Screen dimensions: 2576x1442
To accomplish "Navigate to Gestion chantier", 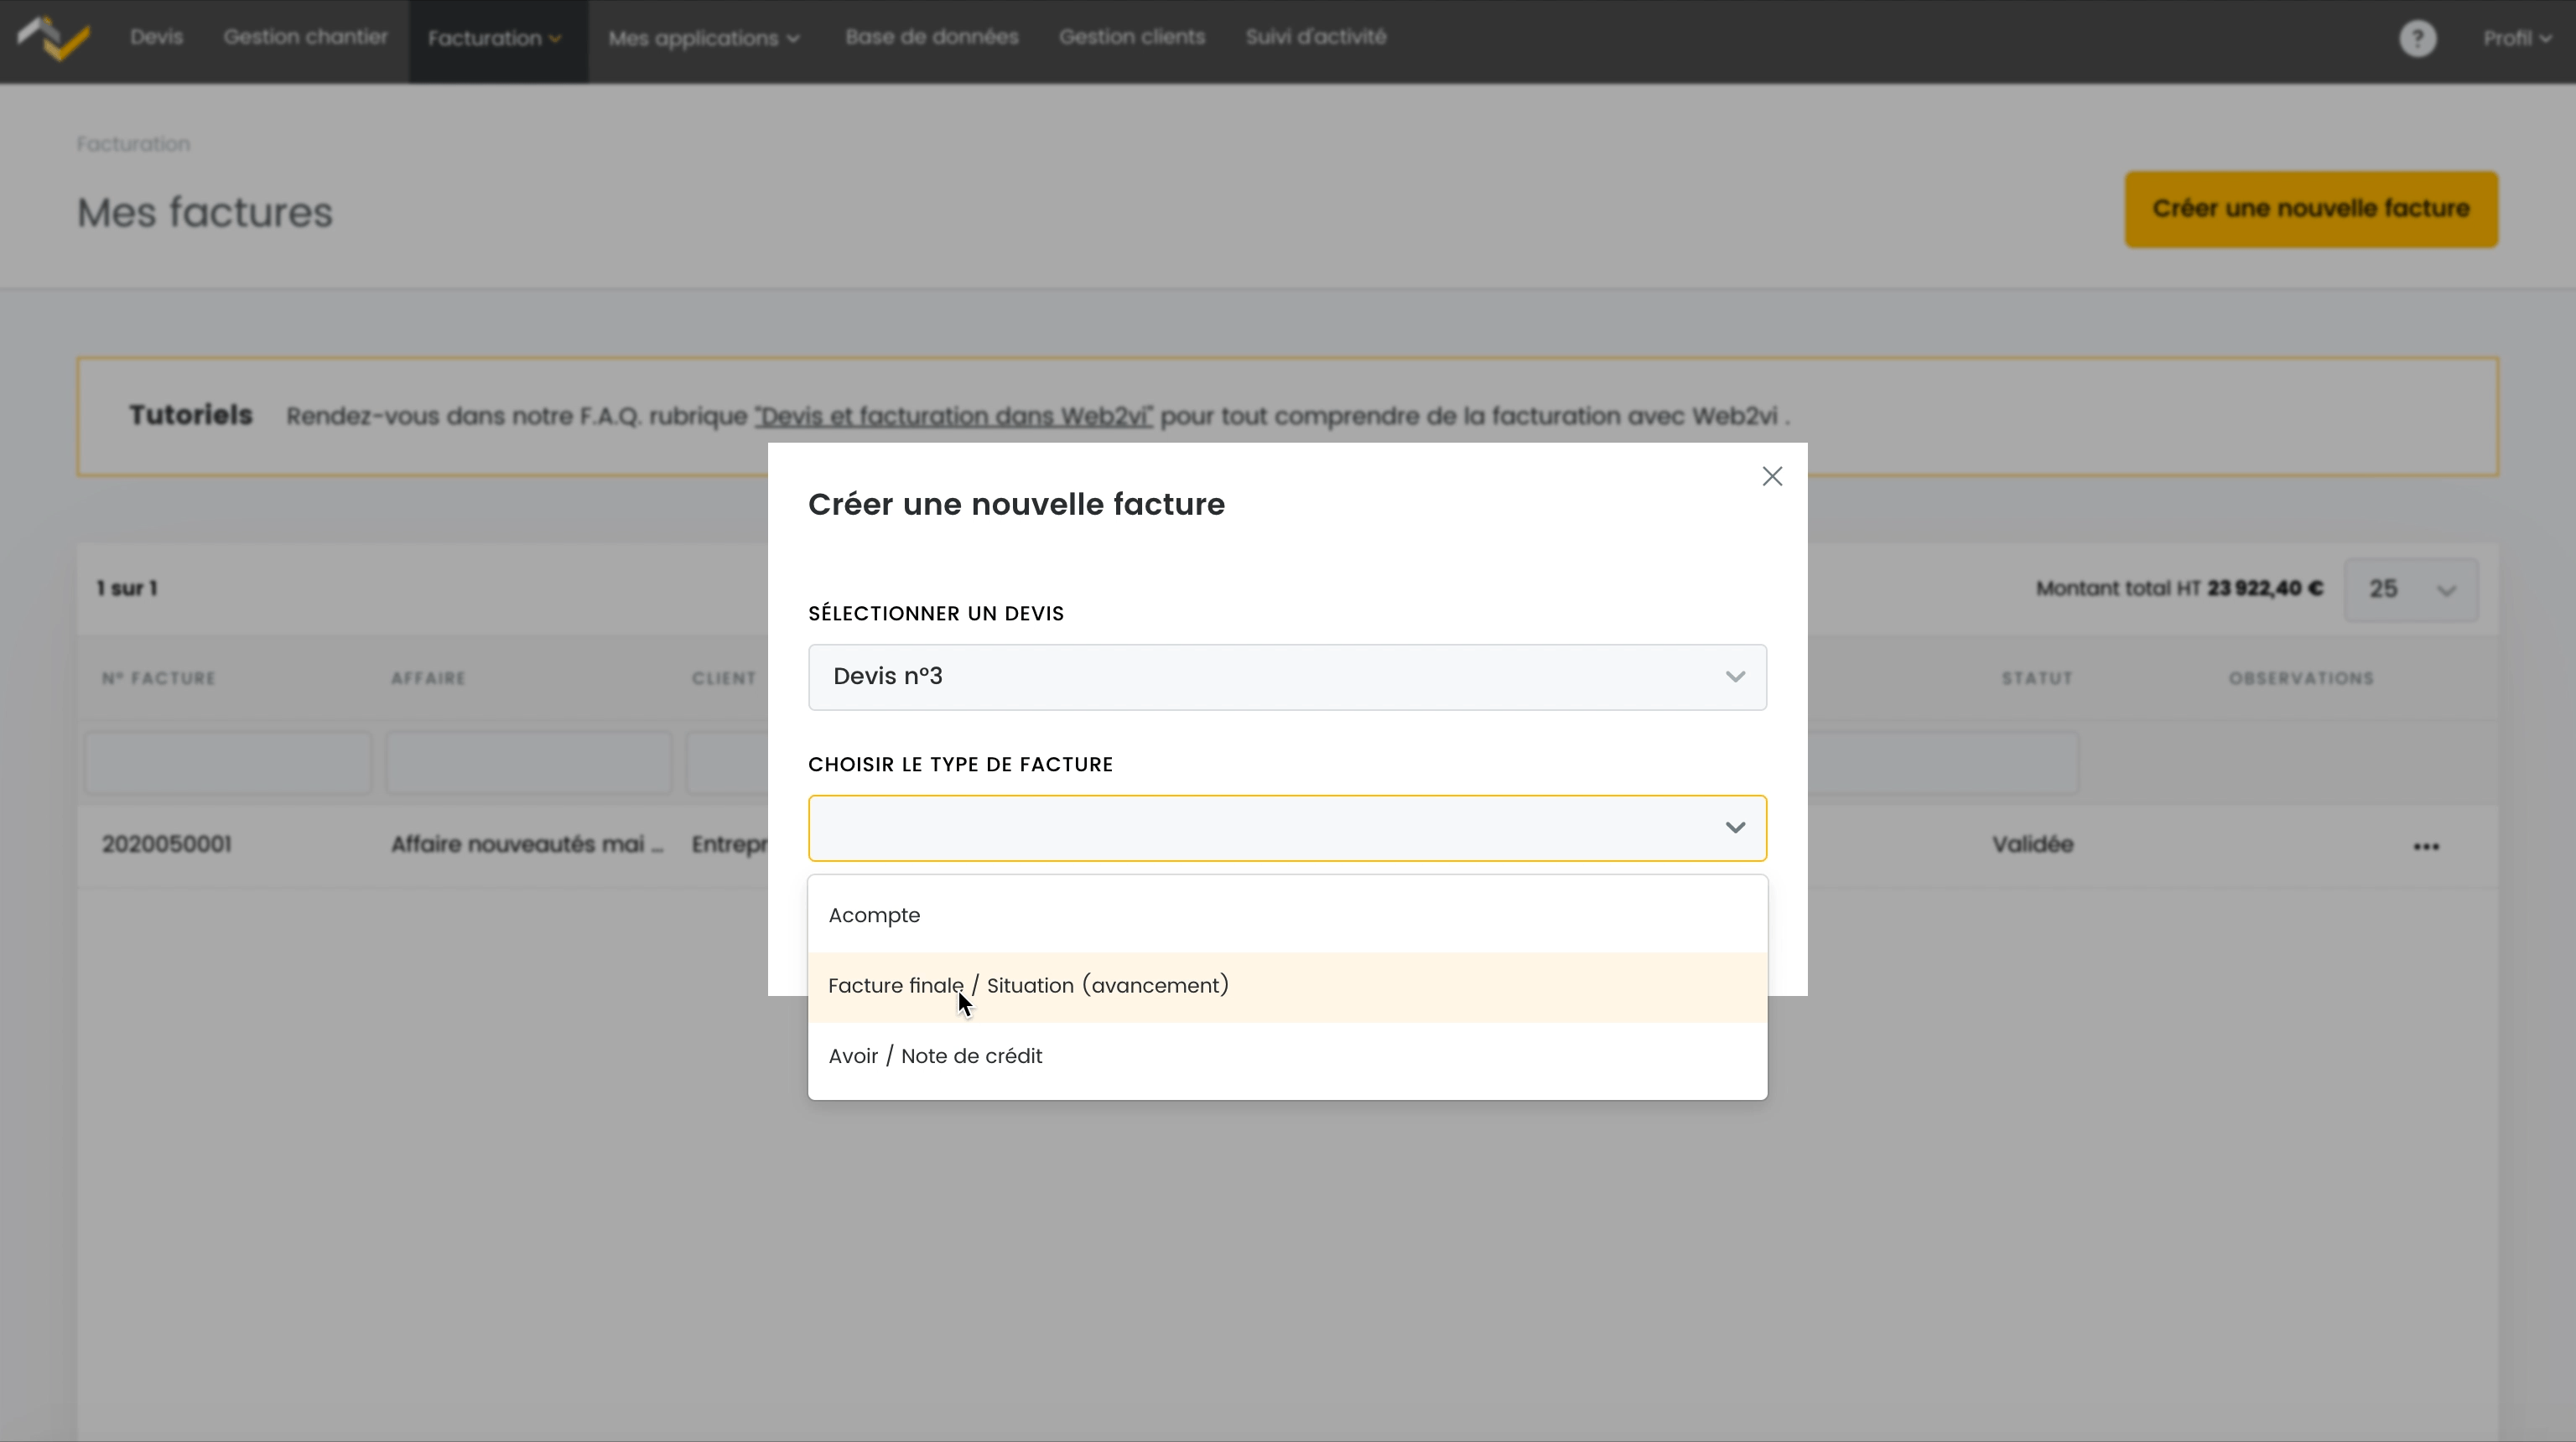I will click(305, 37).
